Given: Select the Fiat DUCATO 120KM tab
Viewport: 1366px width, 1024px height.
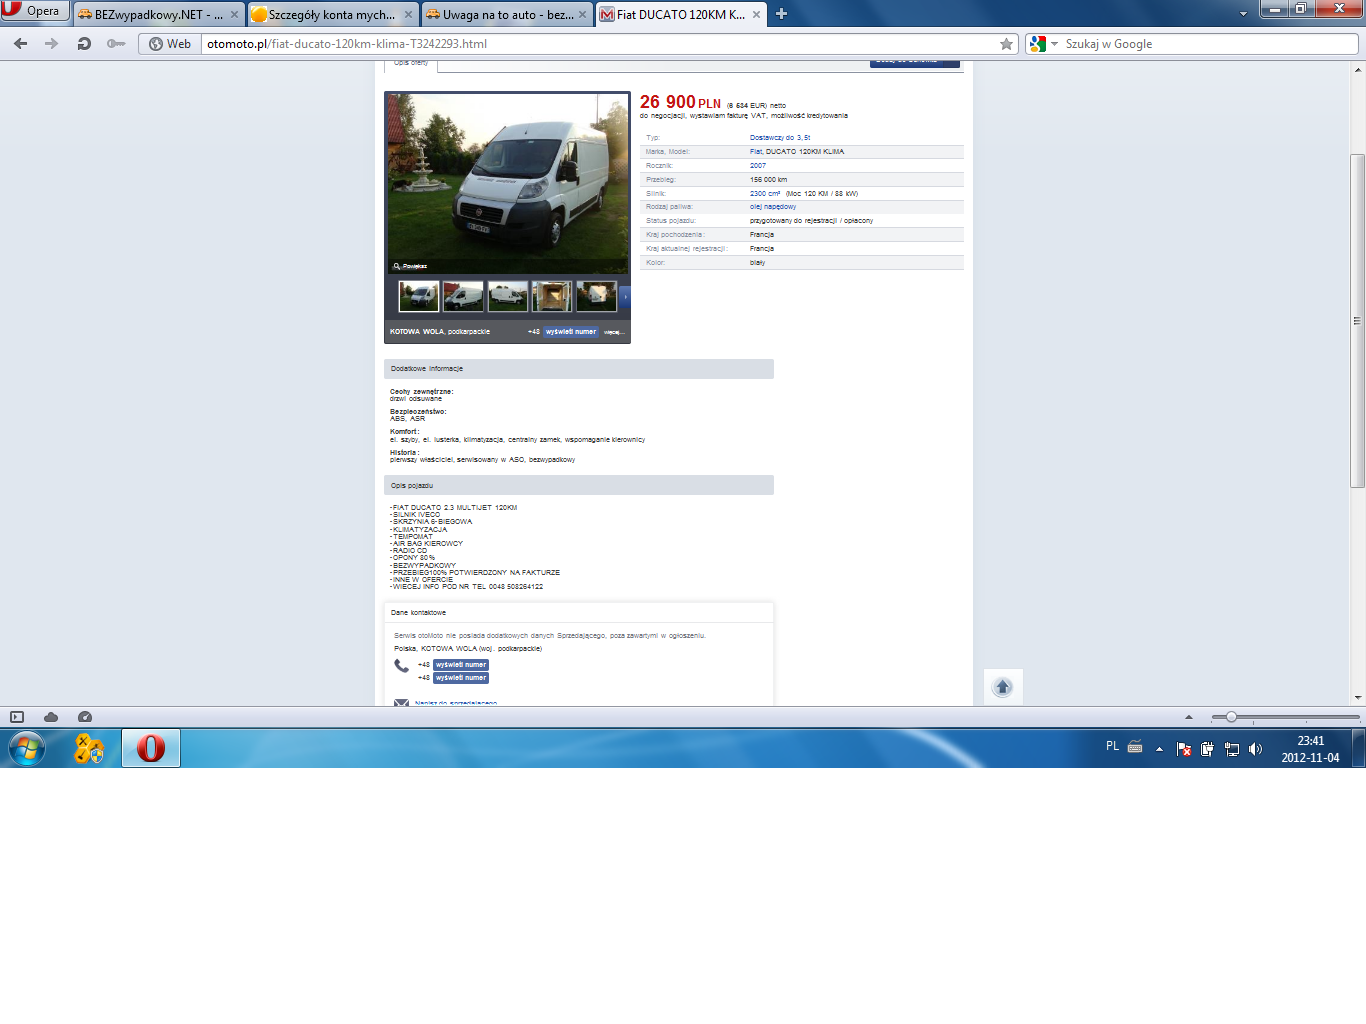Looking at the screenshot, I should tap(680, 14).
